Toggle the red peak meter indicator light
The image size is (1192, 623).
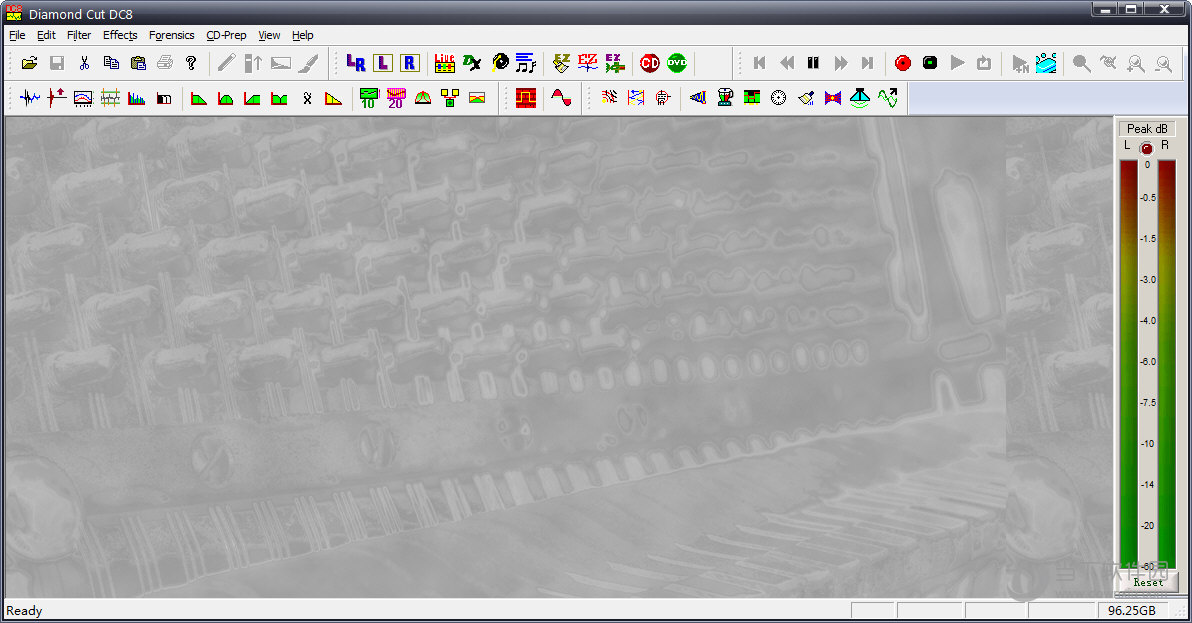(x=1146, y=147)
